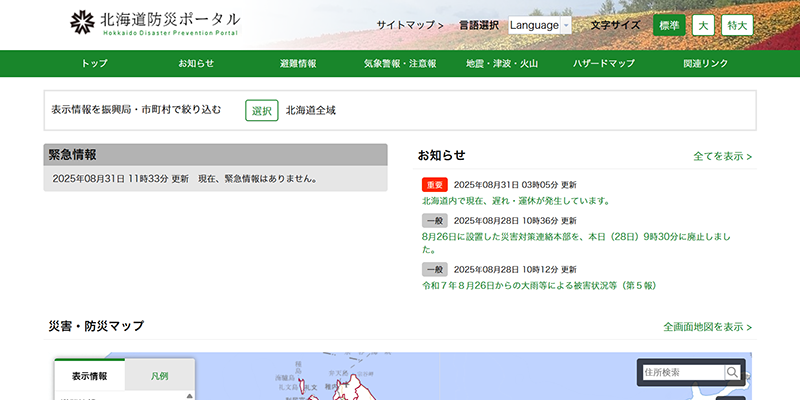
Task: Set font size to 大
Action: tap(703, 25)
